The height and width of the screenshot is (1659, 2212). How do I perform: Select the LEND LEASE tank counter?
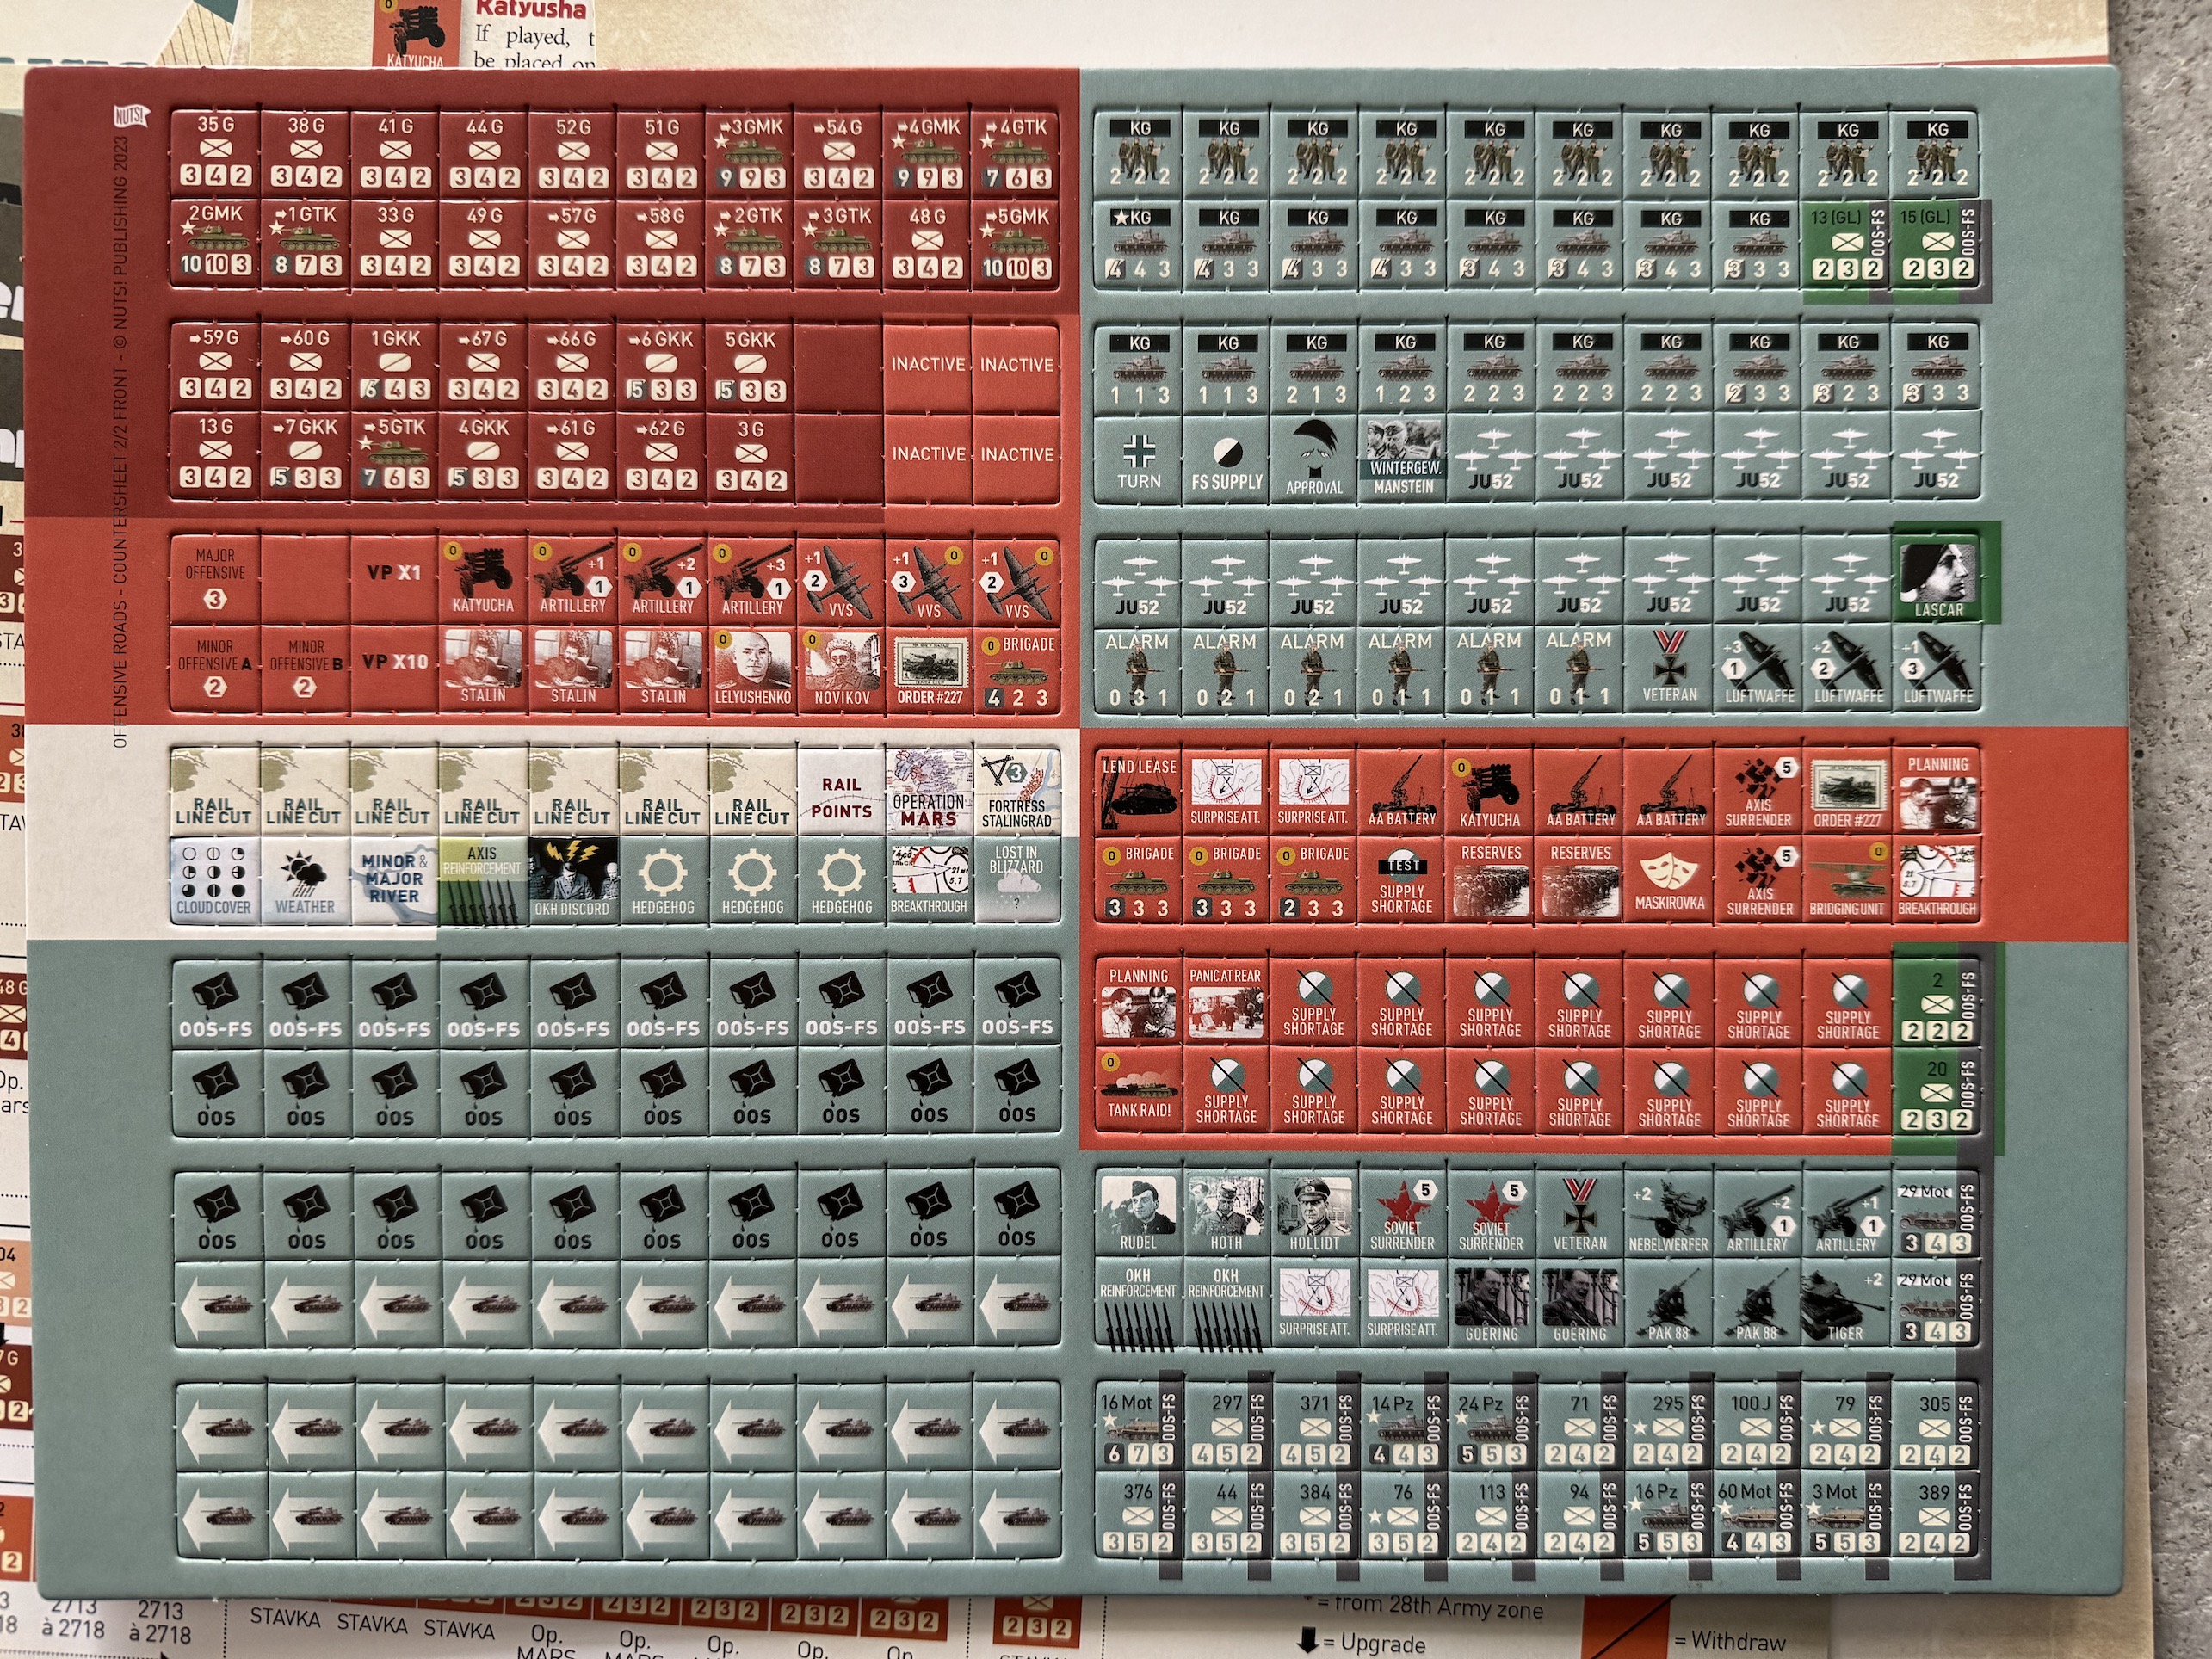tap(1138, 792)
